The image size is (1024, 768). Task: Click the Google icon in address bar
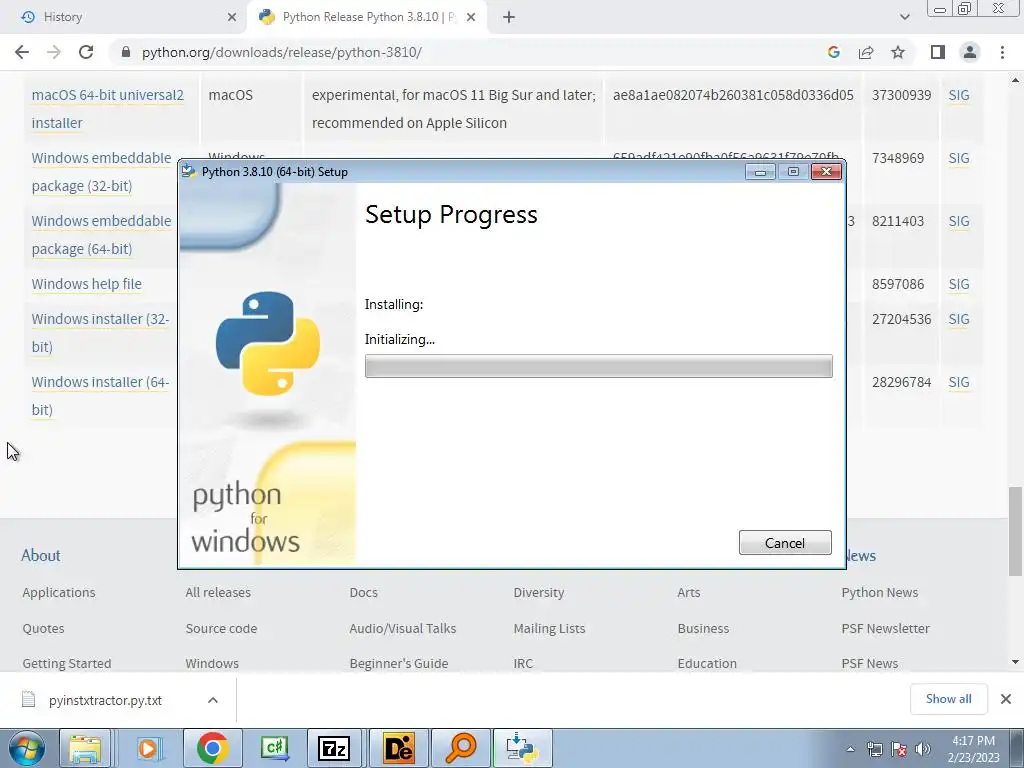[x=833, y=52]
